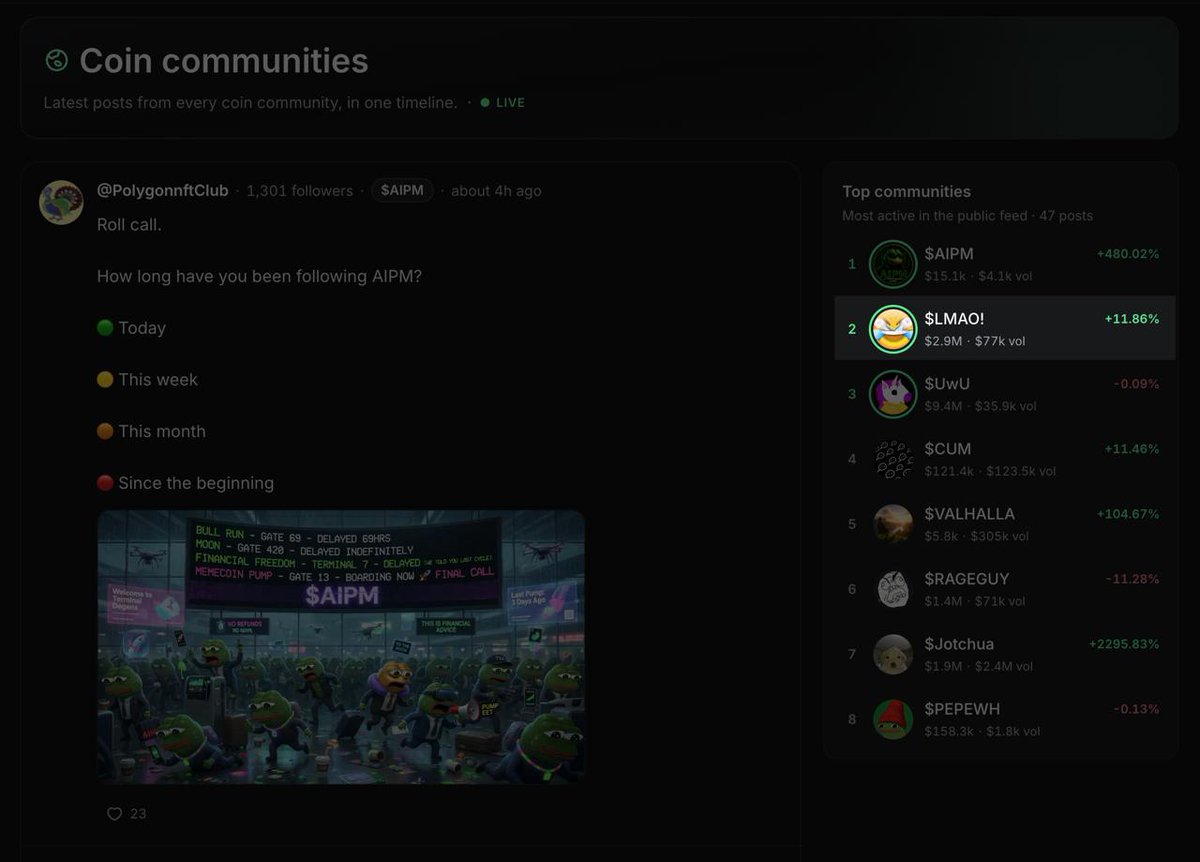Open the $Jotchua dog logo
The image size is (1200, 862).
pyautogui.click(x=893, y=654)
